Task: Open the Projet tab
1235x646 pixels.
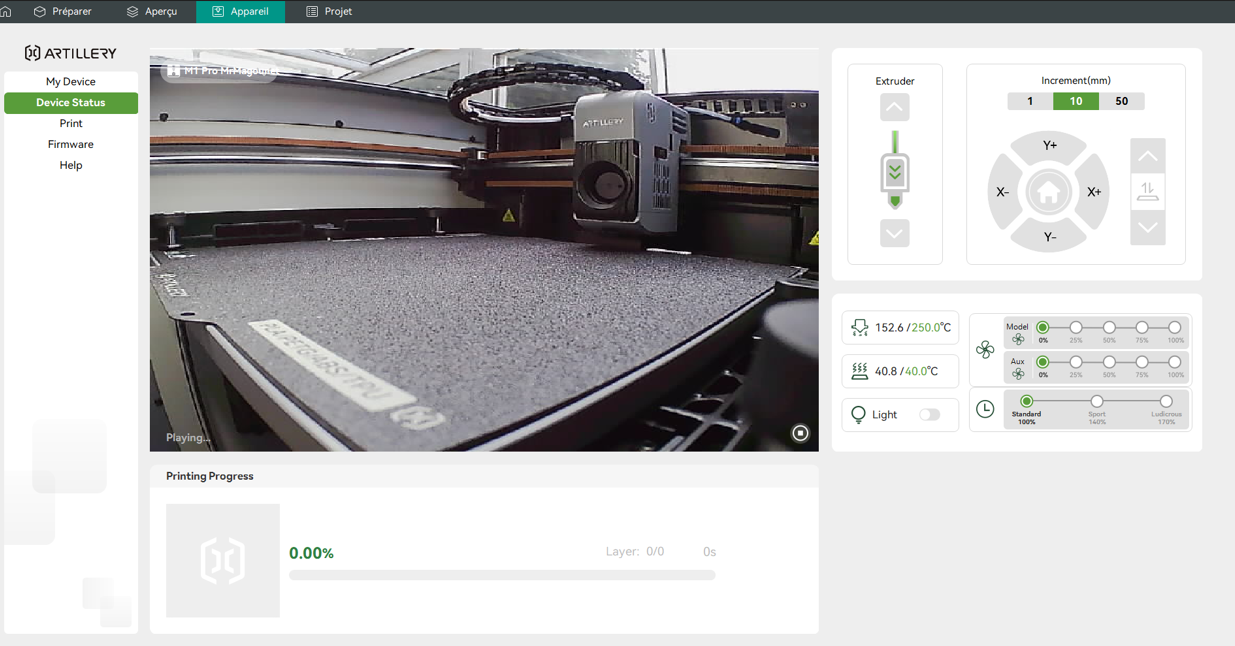Action: [x=328, y=11]
